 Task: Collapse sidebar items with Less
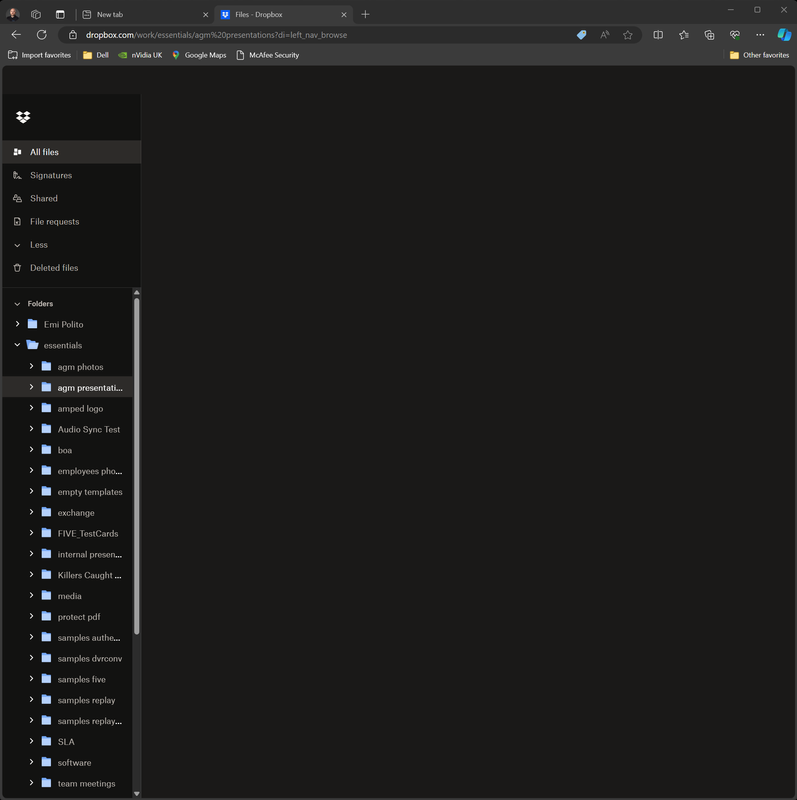click(71, 244)
